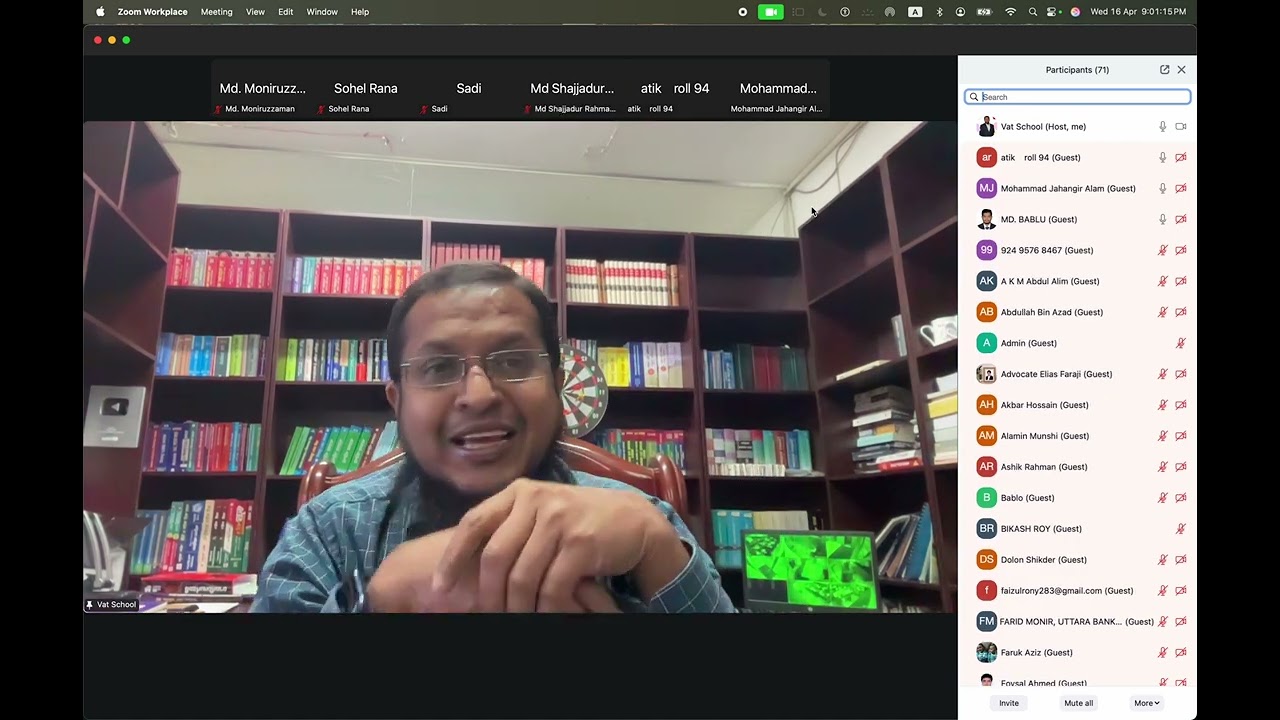Click the Invite button

1009,703
